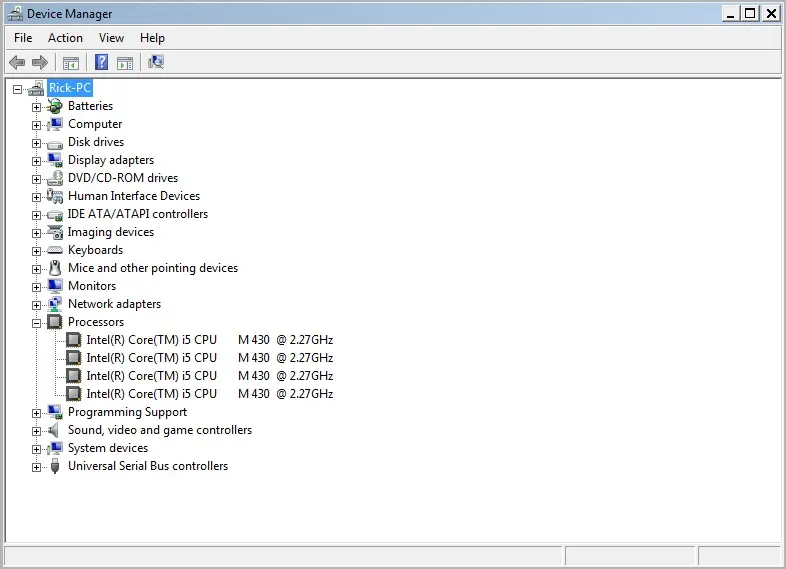Select the Processors label
Screen dimensions: 786x569
96,322
